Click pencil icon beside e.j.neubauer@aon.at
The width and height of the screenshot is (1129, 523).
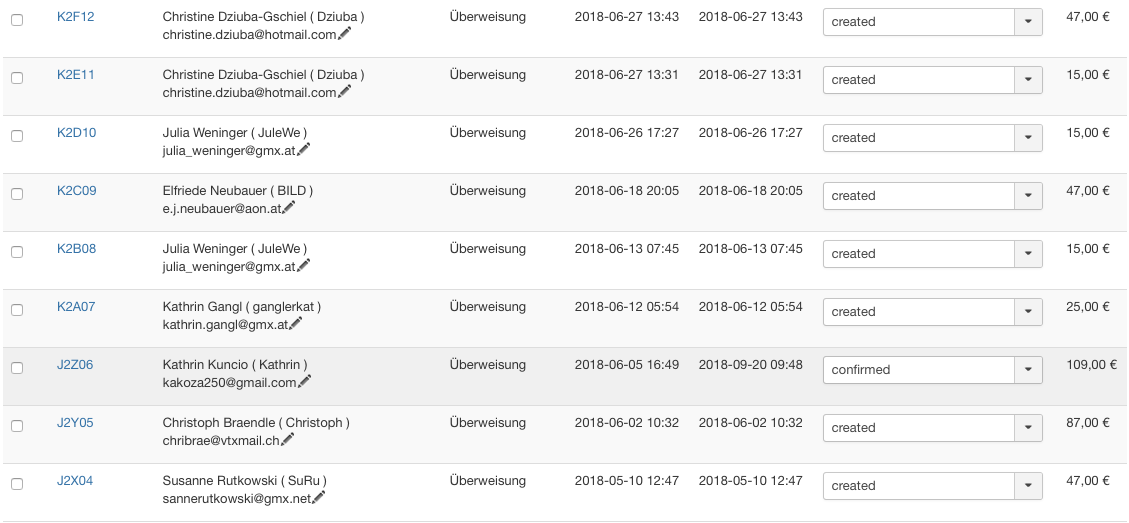coord(289,208)
